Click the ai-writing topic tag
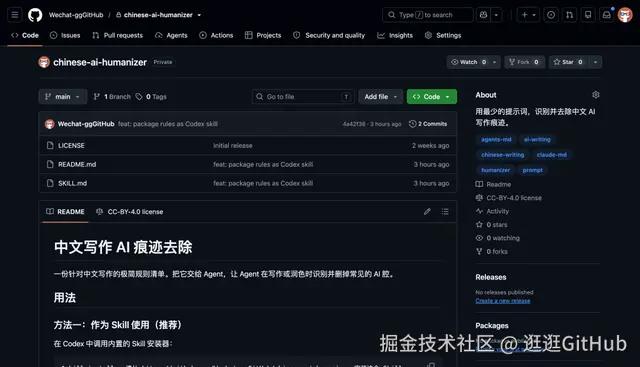 [537, 140]
